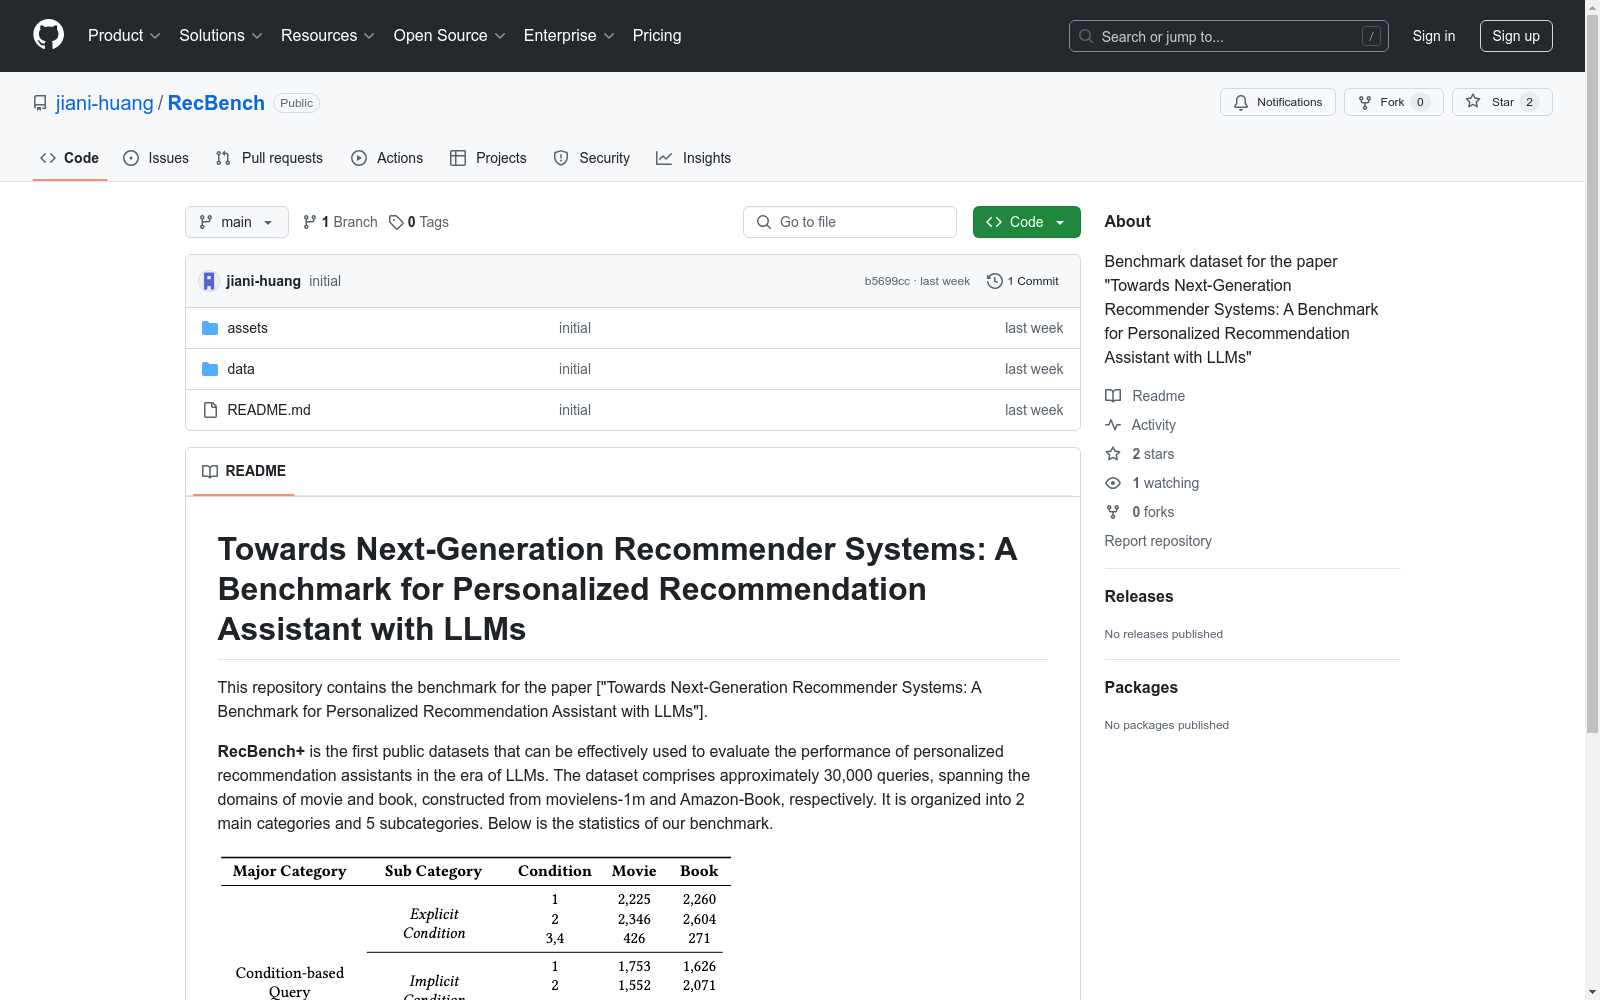Click the Star count badge
Image resolution: width=1600 pixels, height=1000 pixels.
click(1529, 102)
